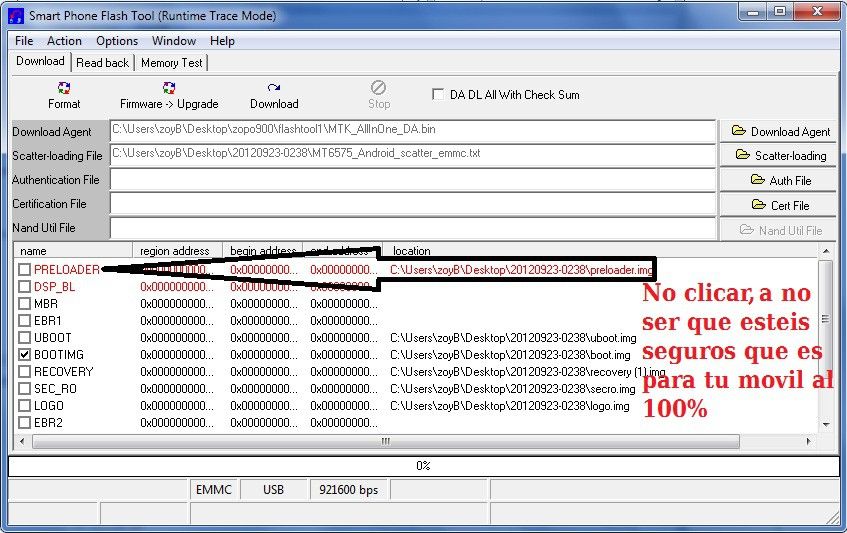
Task: Open the Scatter-loading file browser
Action: click(x=779, y=156)
